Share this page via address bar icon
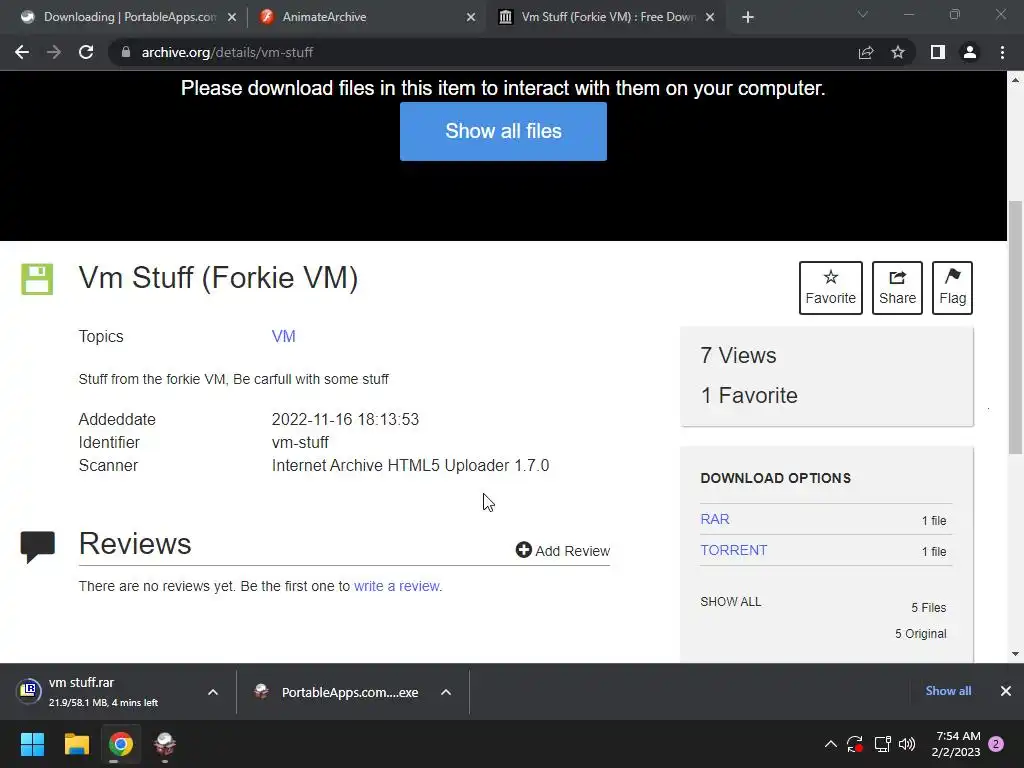 (x=866, y=52)
